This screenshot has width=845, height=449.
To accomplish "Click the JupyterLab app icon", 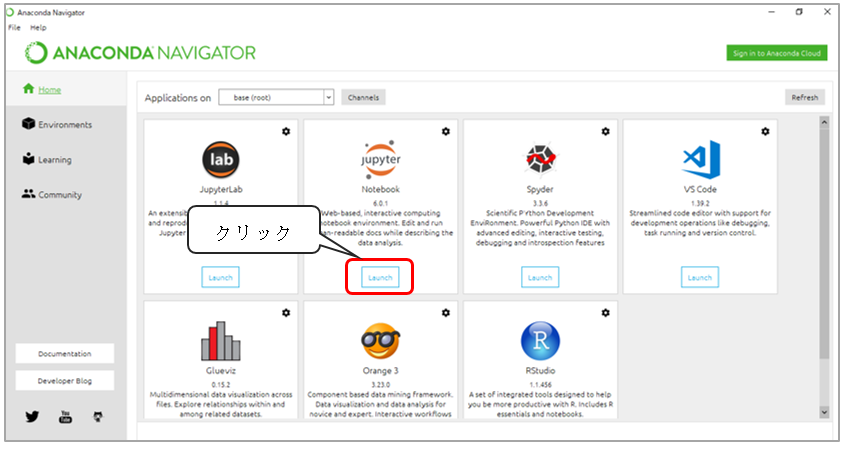I will point(221,160).
